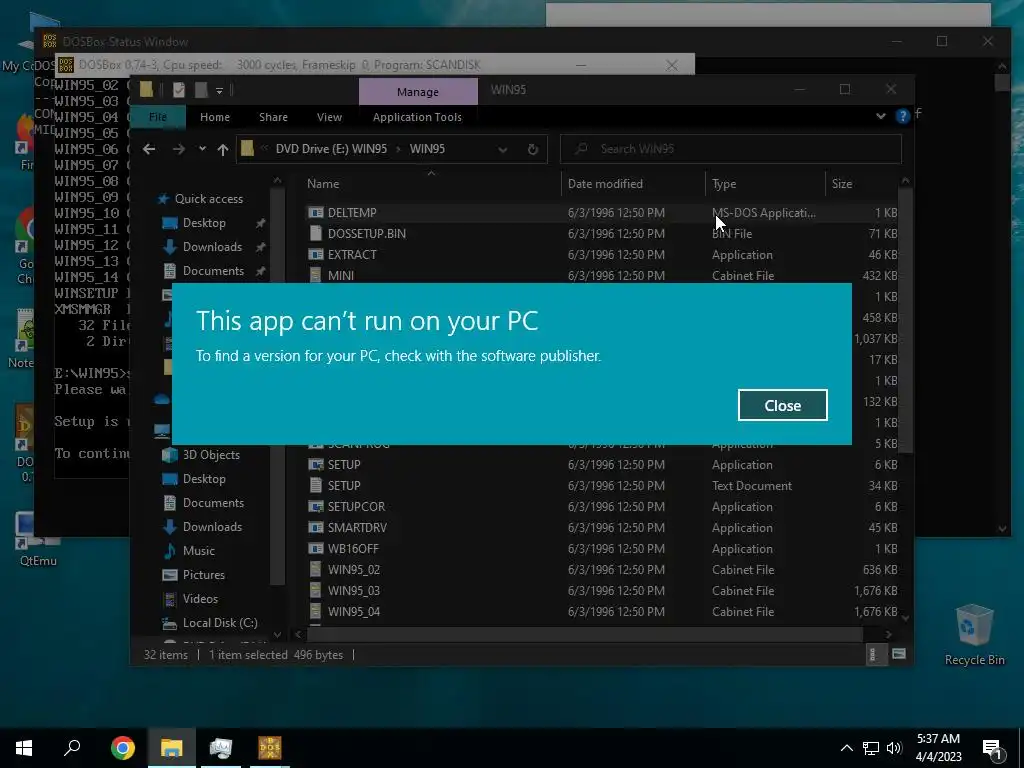Click the Search WIN95 field
The width and height of the screenshot is (1024, 768).
coord(731,149)
